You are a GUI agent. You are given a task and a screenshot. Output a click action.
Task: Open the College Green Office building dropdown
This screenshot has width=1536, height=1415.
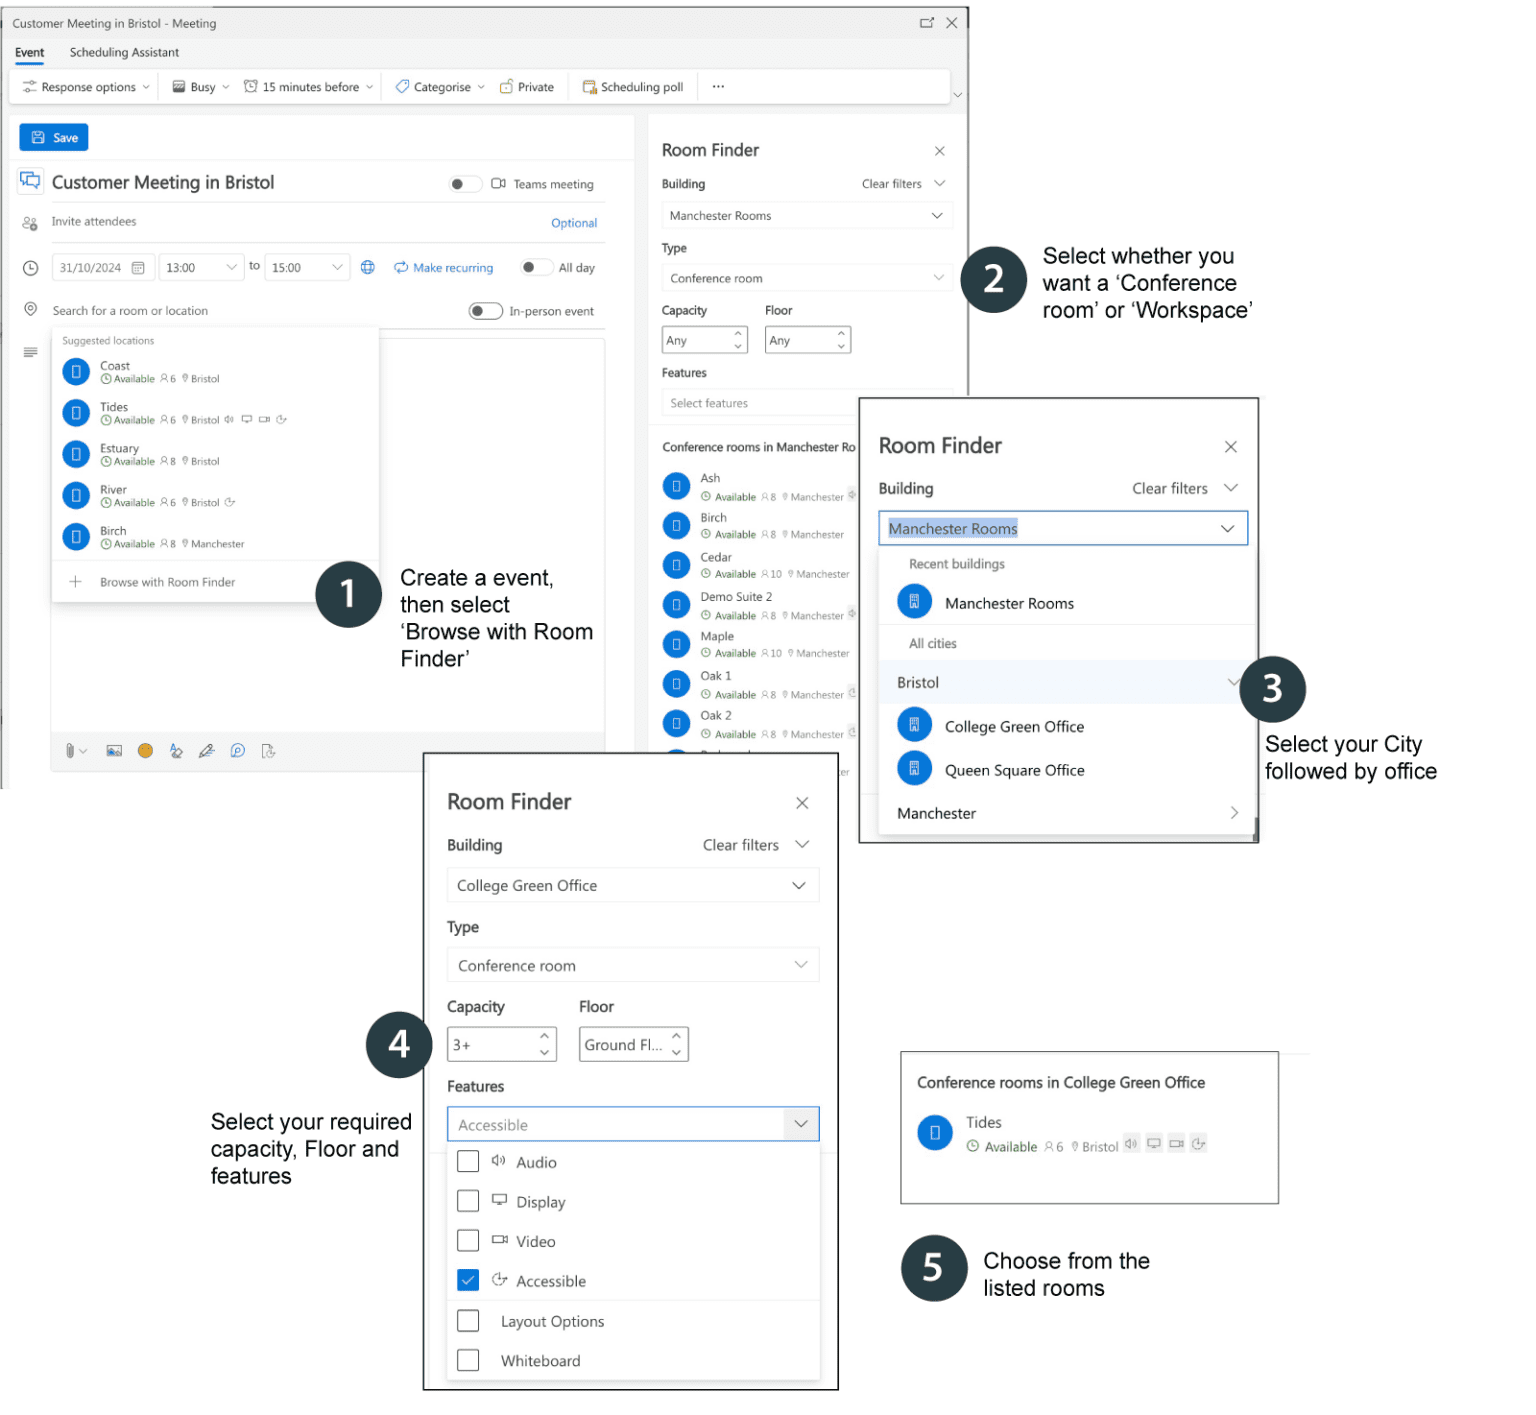632,885
